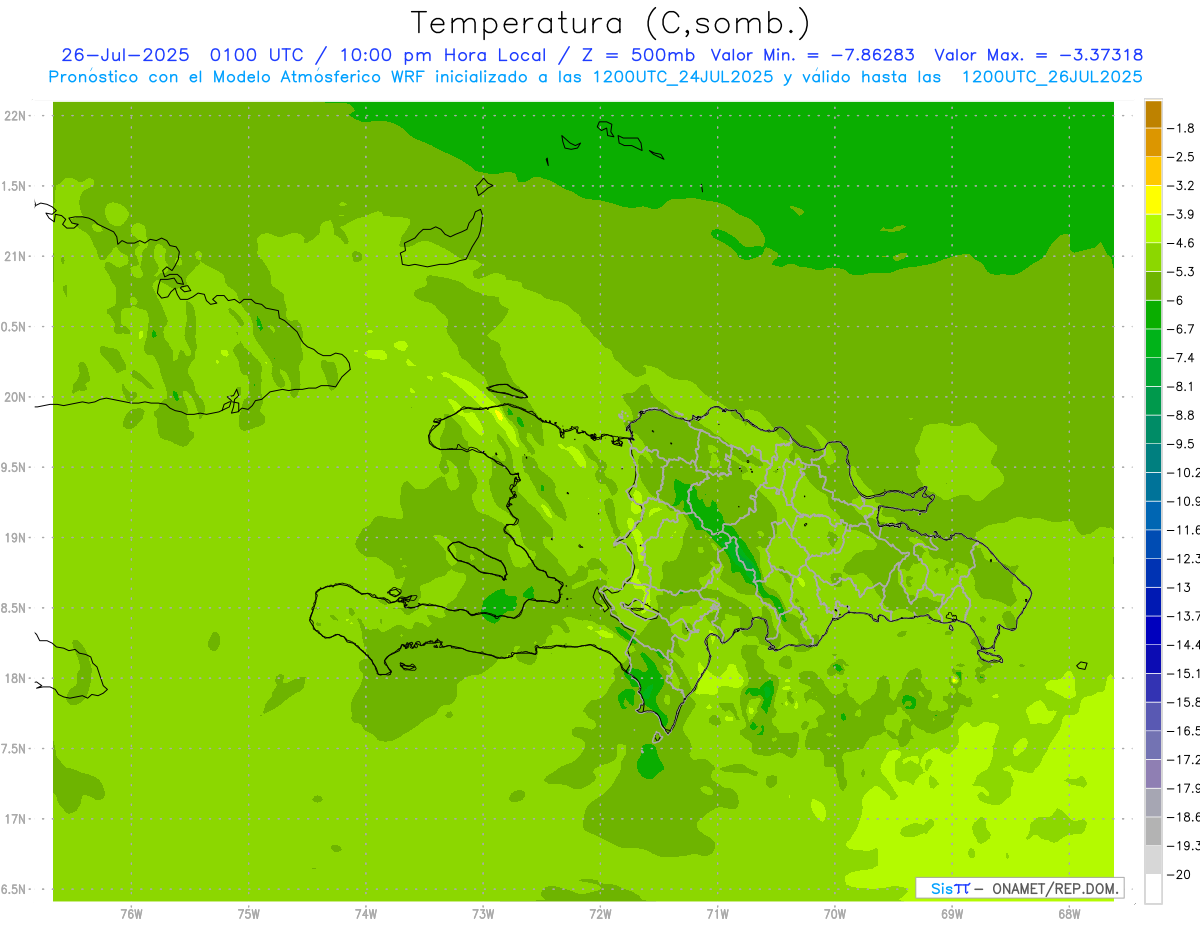
Task: Click the 'SisTT - ONAMET/REP.DOM.' credit label
Action: click(x=1020, y=888)
